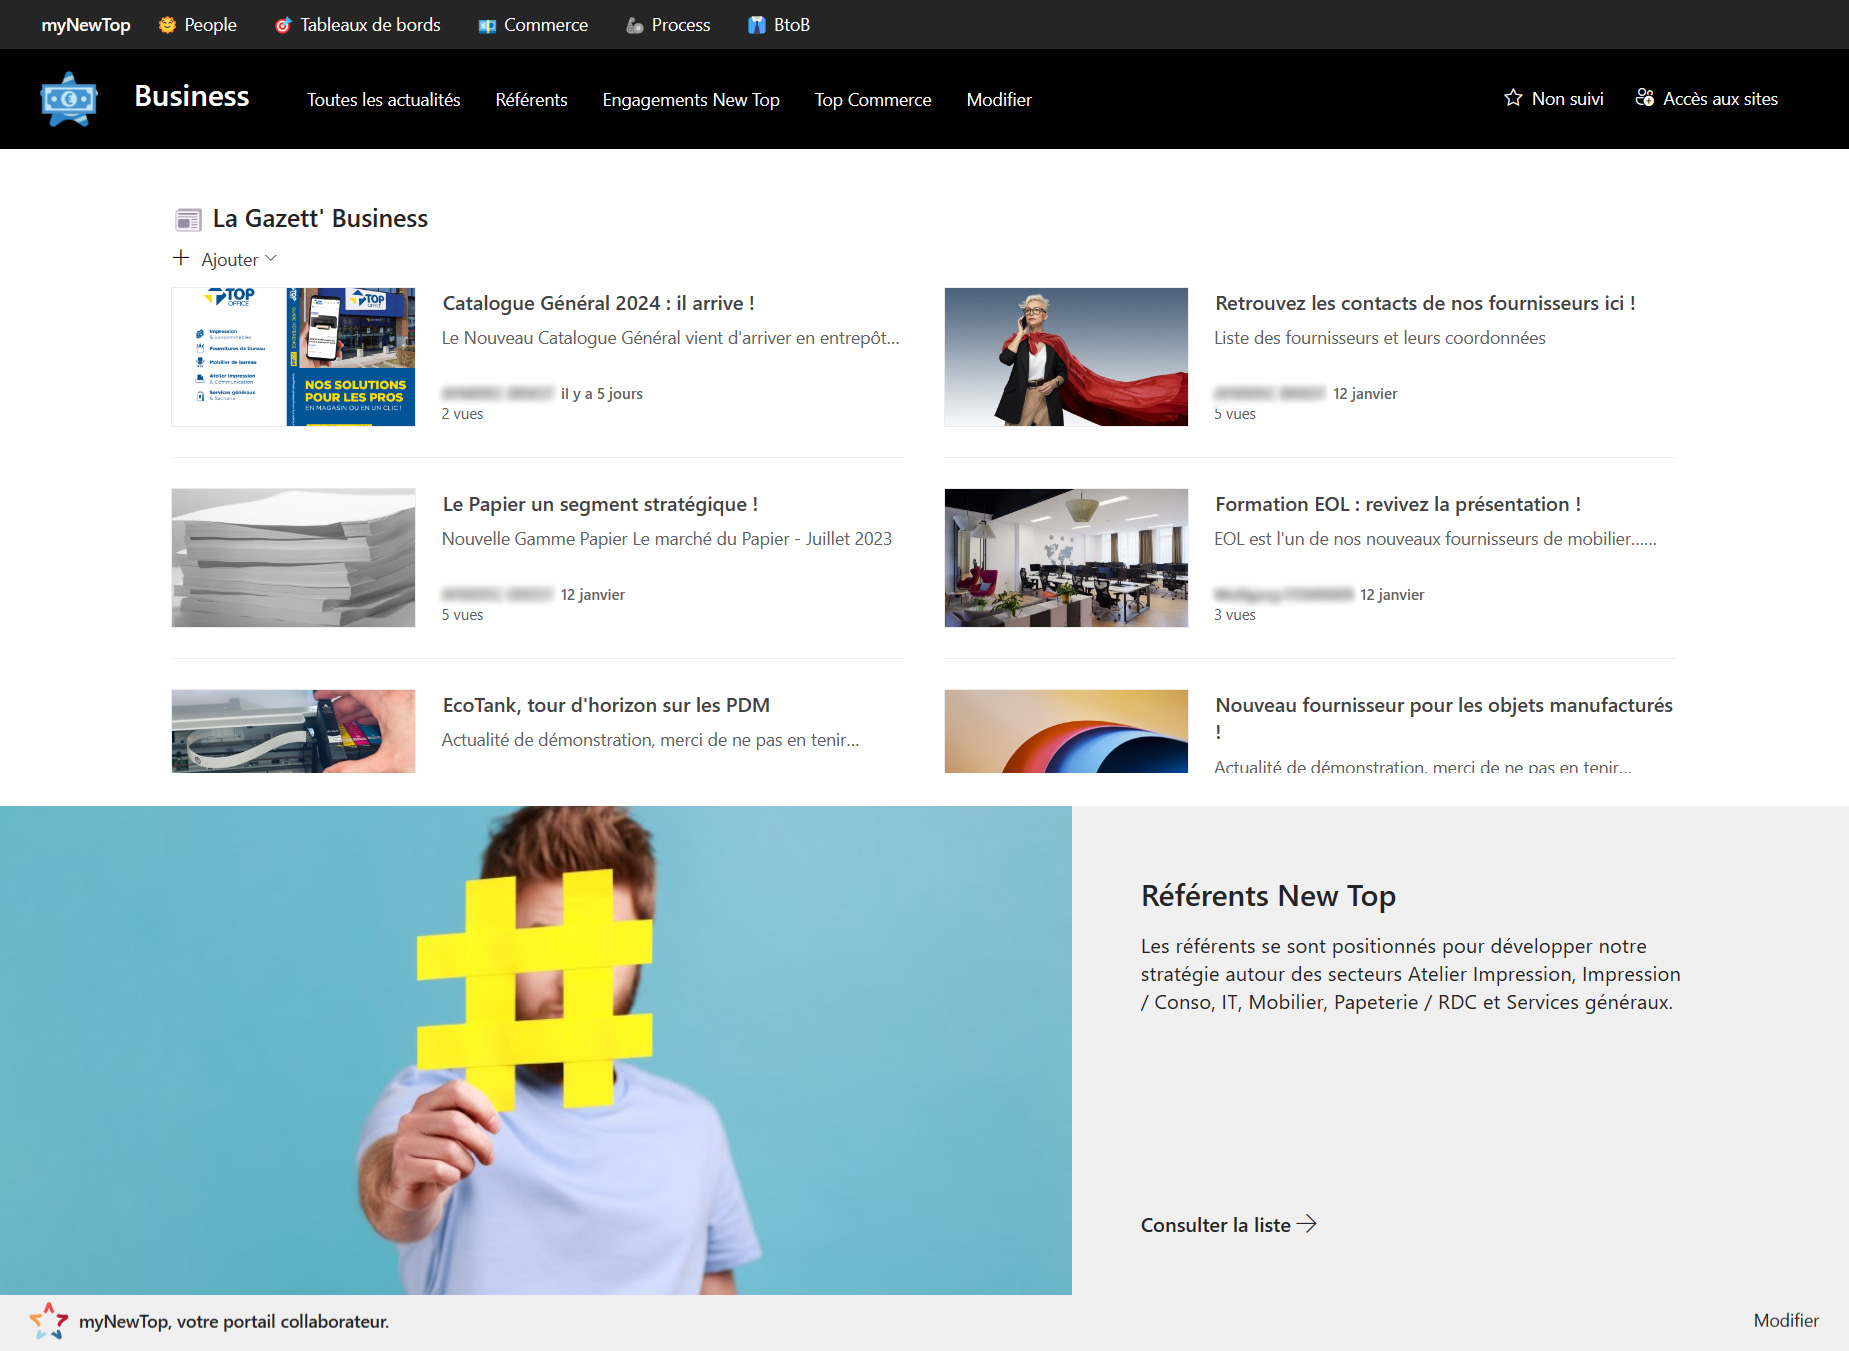Click the arrow icon after Consulter la liste
This screenshot has width=1849, height=1351.
pos(1307,1224)
